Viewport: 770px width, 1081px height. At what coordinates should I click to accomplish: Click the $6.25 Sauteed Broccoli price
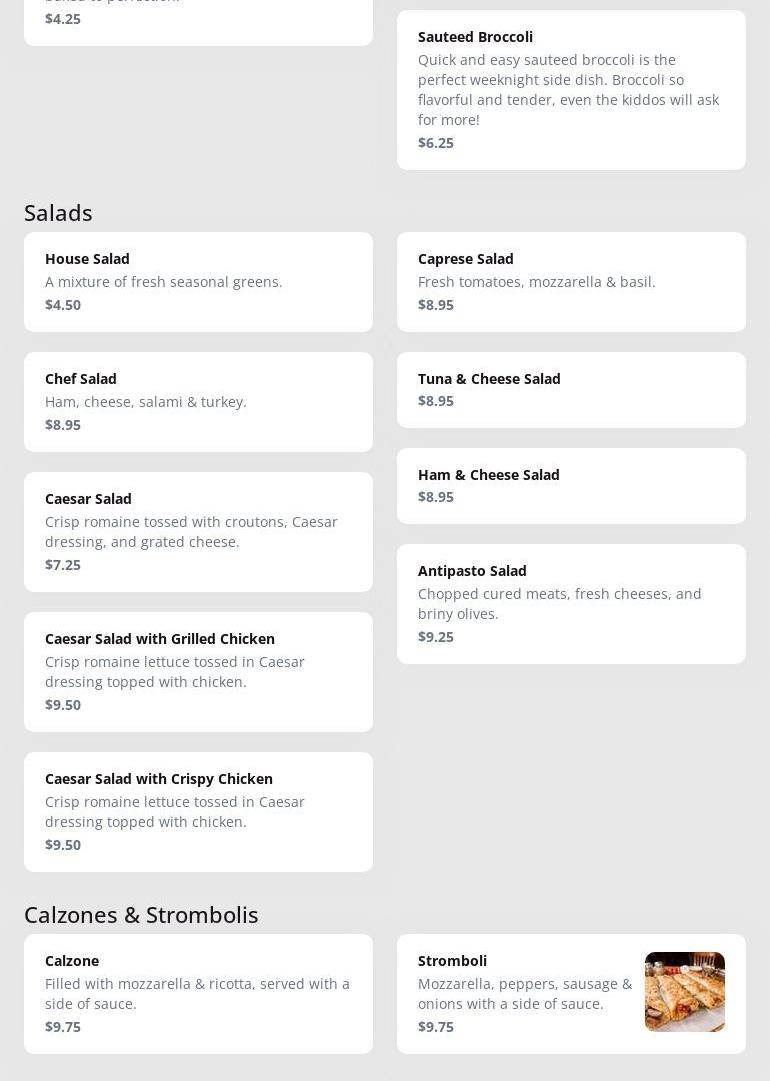[x=436, y=142]
